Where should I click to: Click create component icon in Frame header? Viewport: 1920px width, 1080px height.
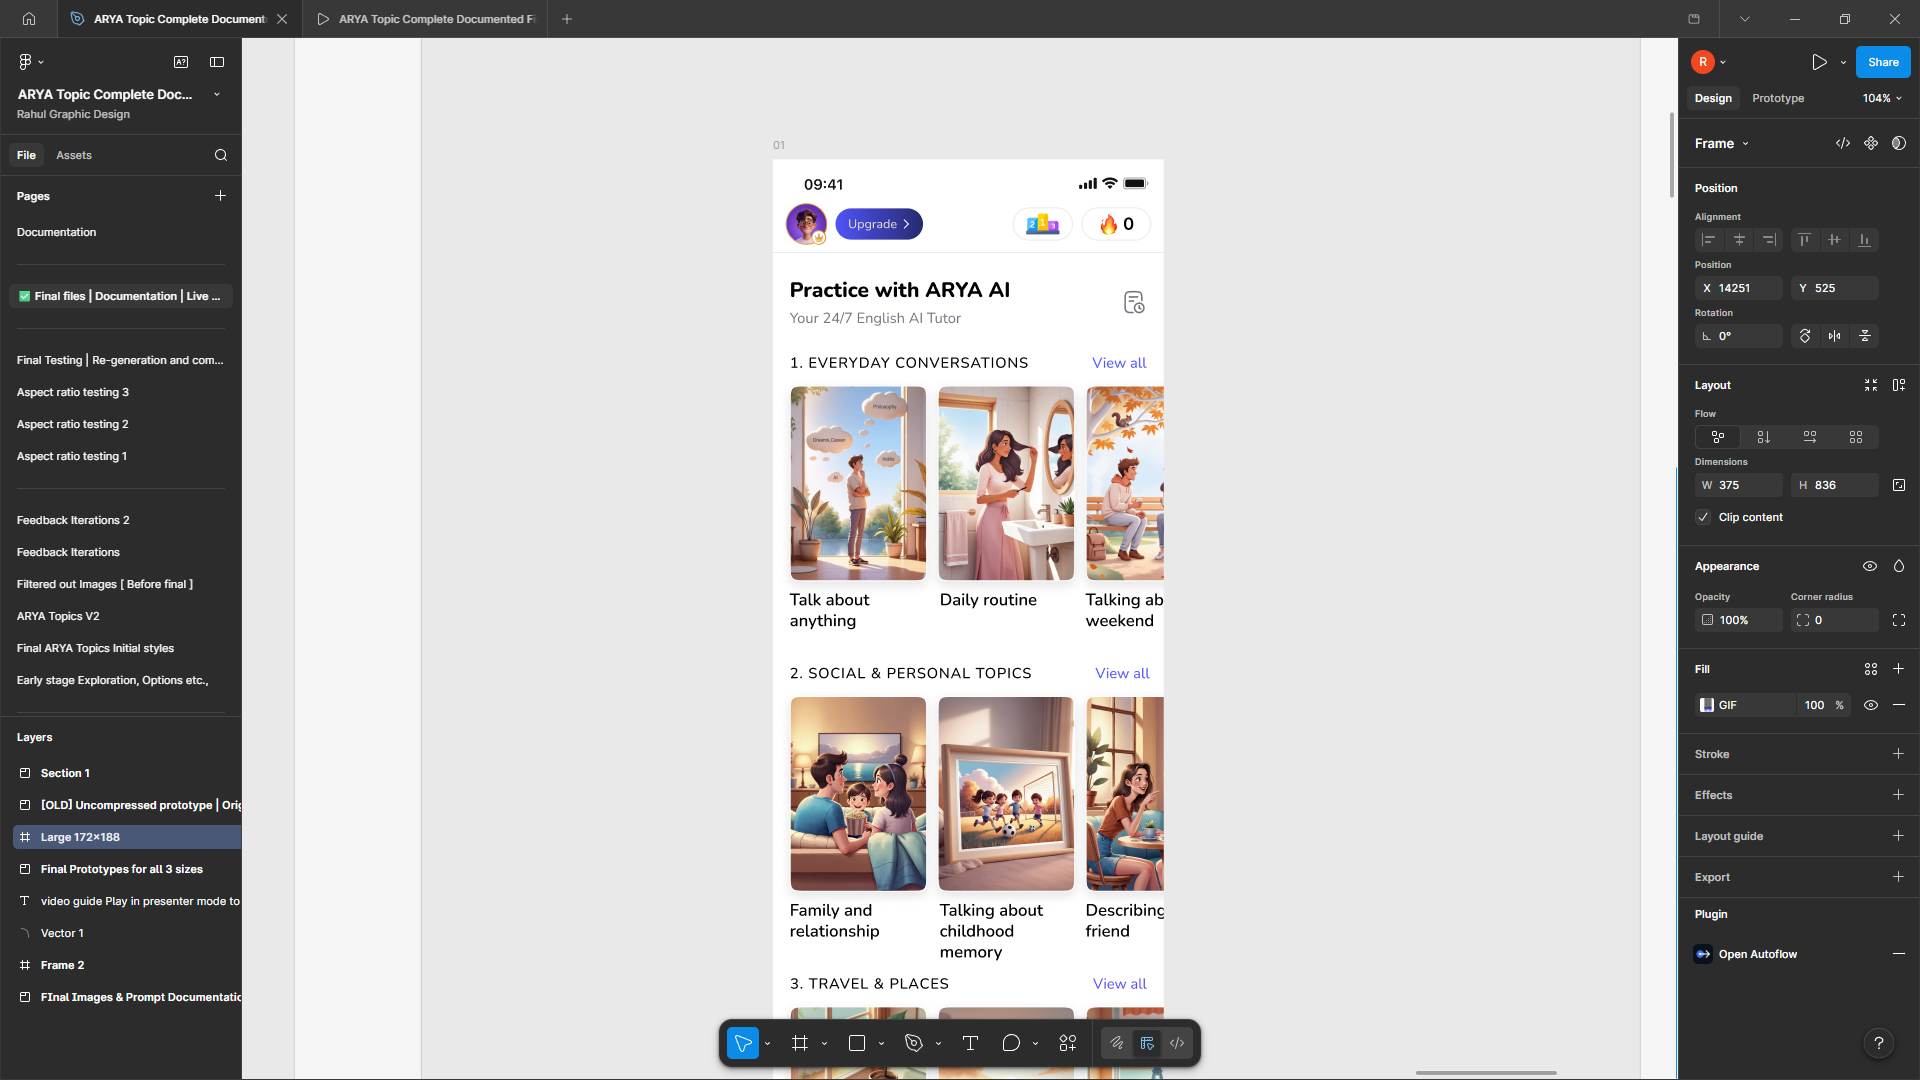pos(1871,143)
